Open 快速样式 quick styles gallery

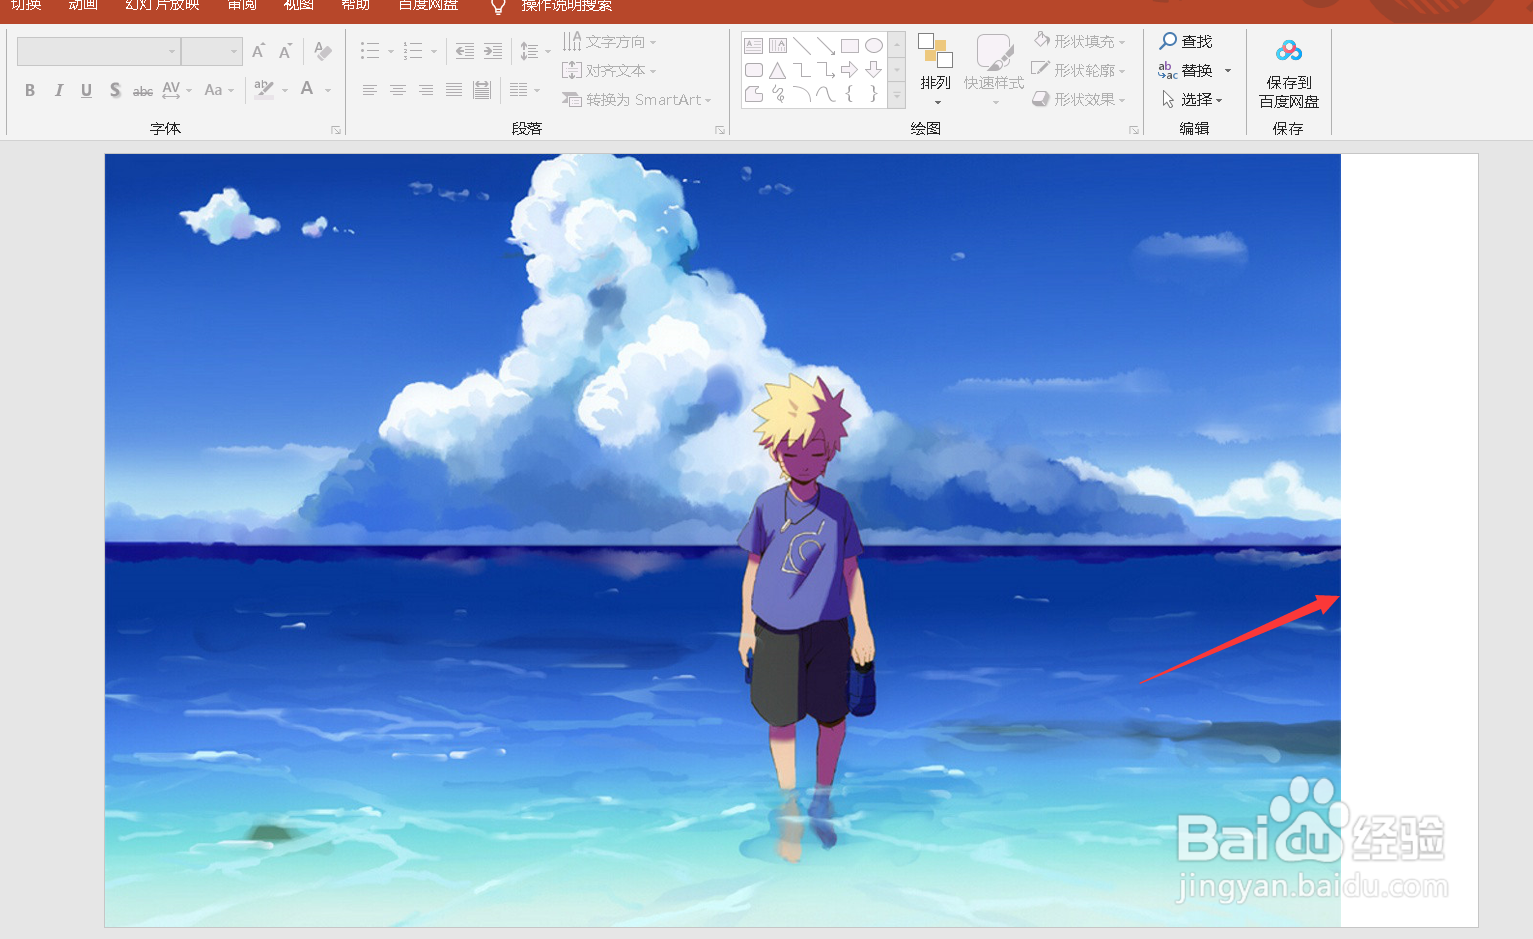click(994, 70)
